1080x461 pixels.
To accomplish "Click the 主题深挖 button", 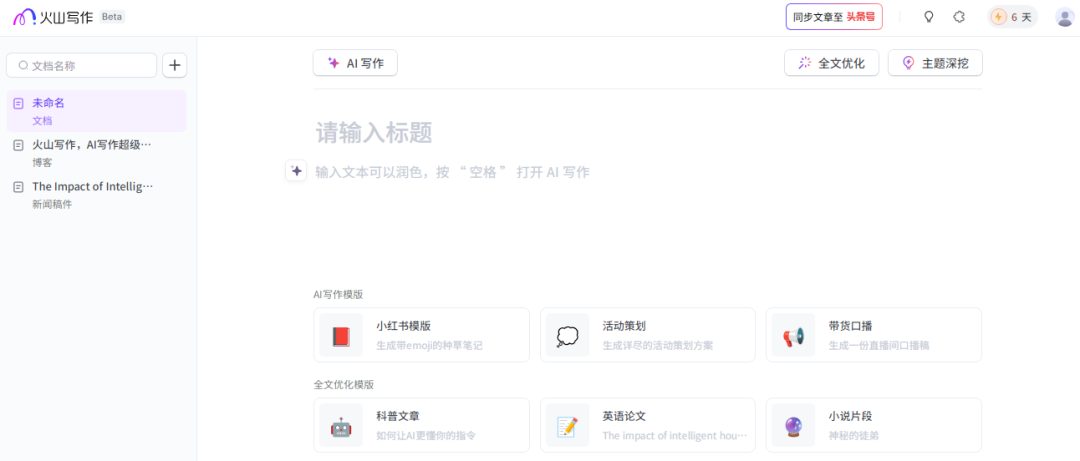I will tap(935, 63).
